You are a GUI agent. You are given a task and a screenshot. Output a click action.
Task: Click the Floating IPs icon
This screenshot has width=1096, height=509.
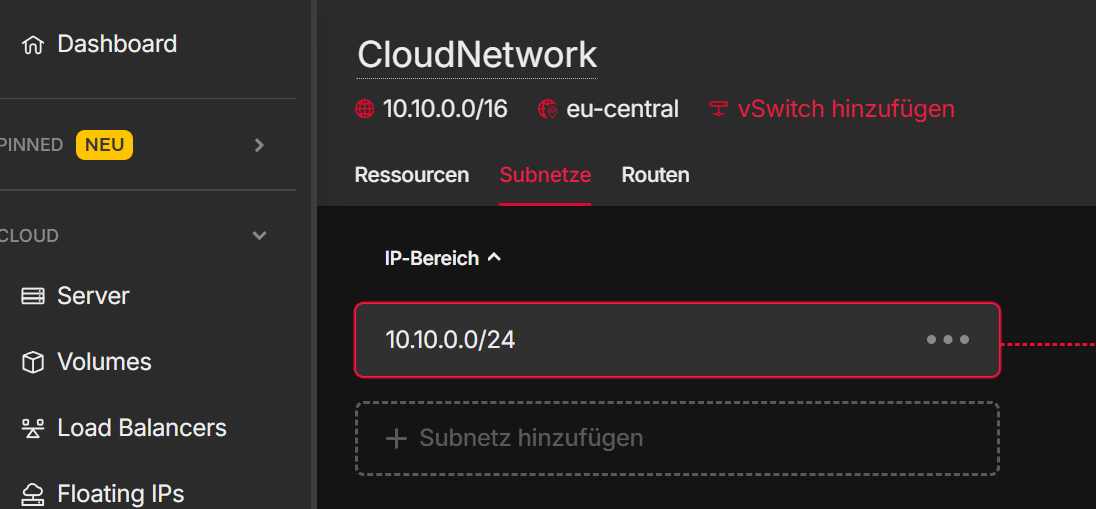(x=33, y=494)
